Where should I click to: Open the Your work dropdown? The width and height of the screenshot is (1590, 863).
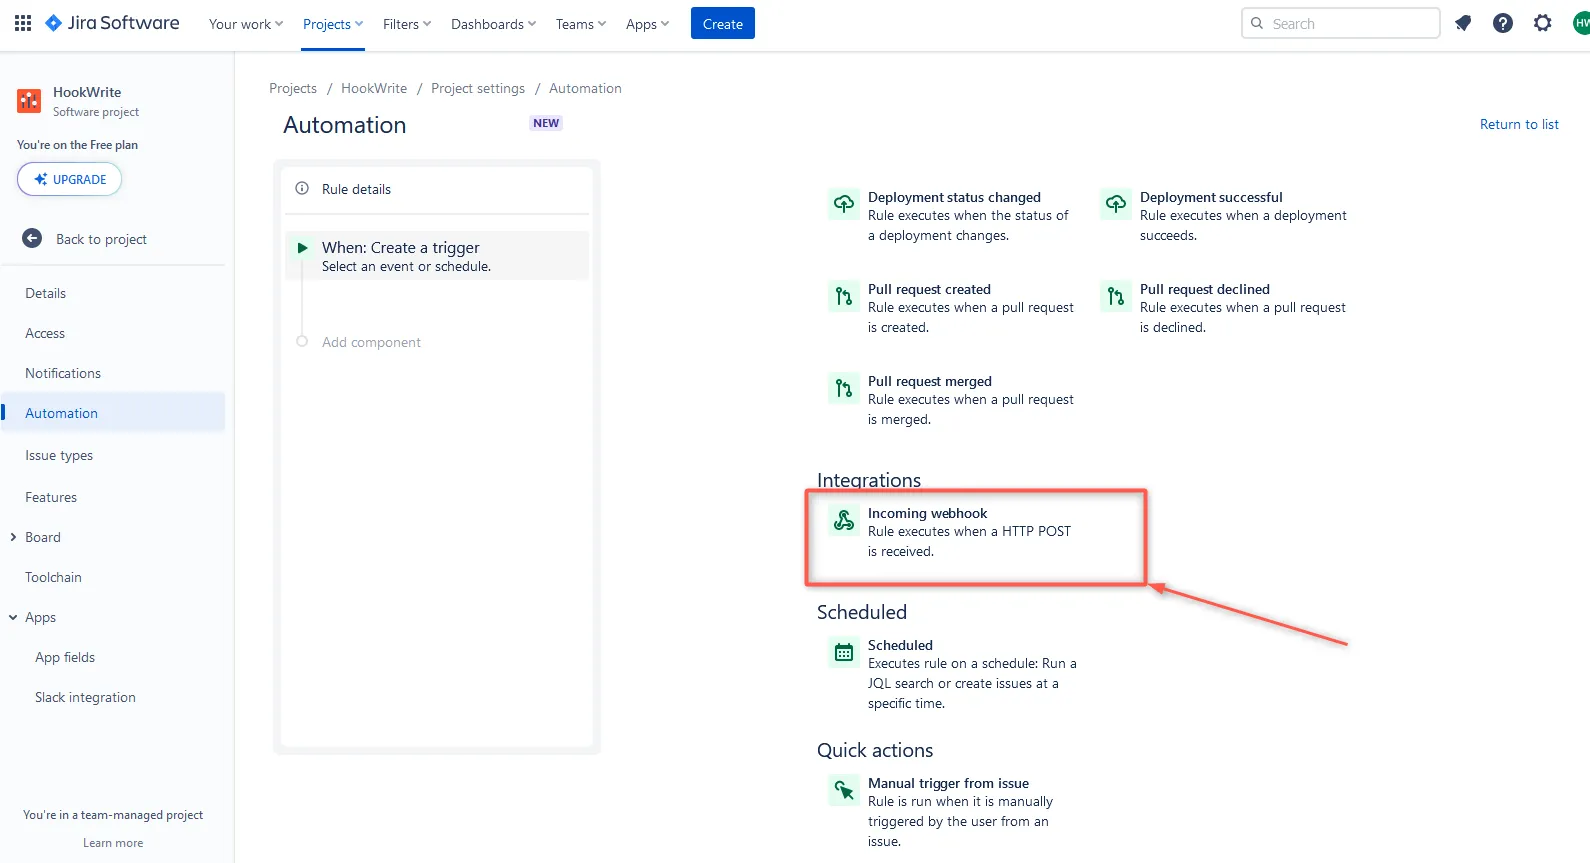(x=246, y=24)
